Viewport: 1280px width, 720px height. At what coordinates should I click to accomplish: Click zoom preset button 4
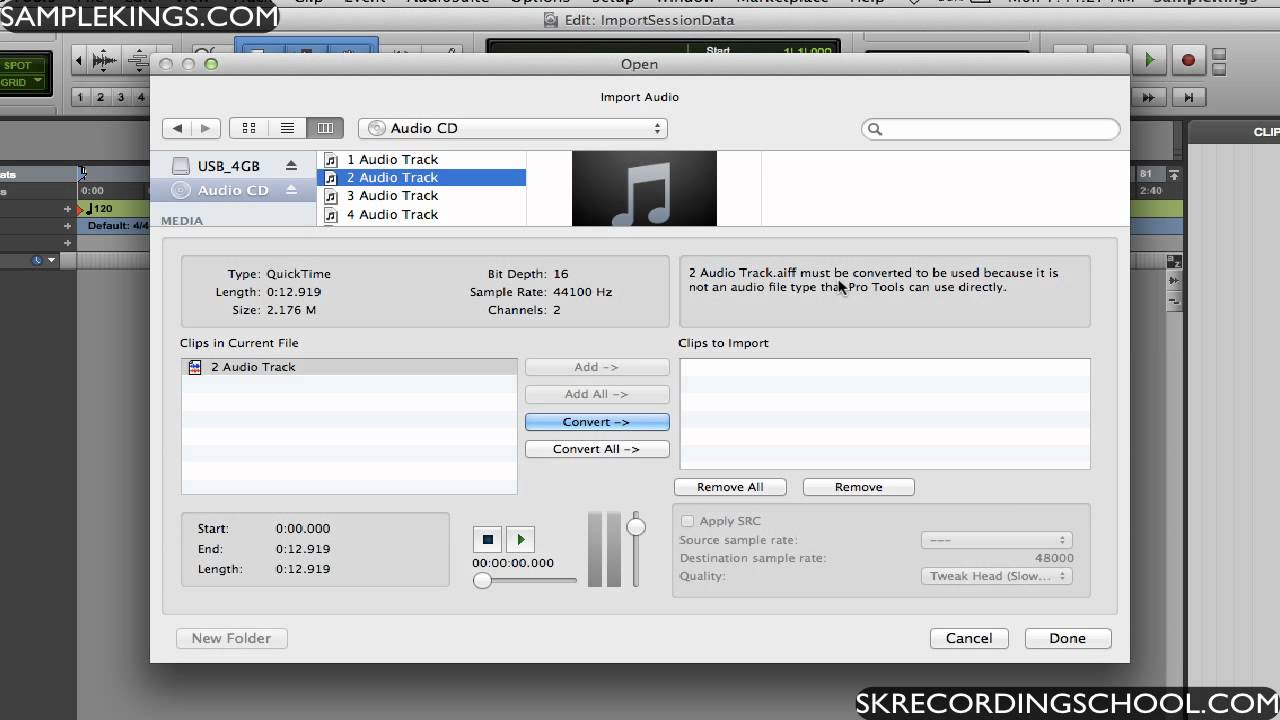click(140, 97)
